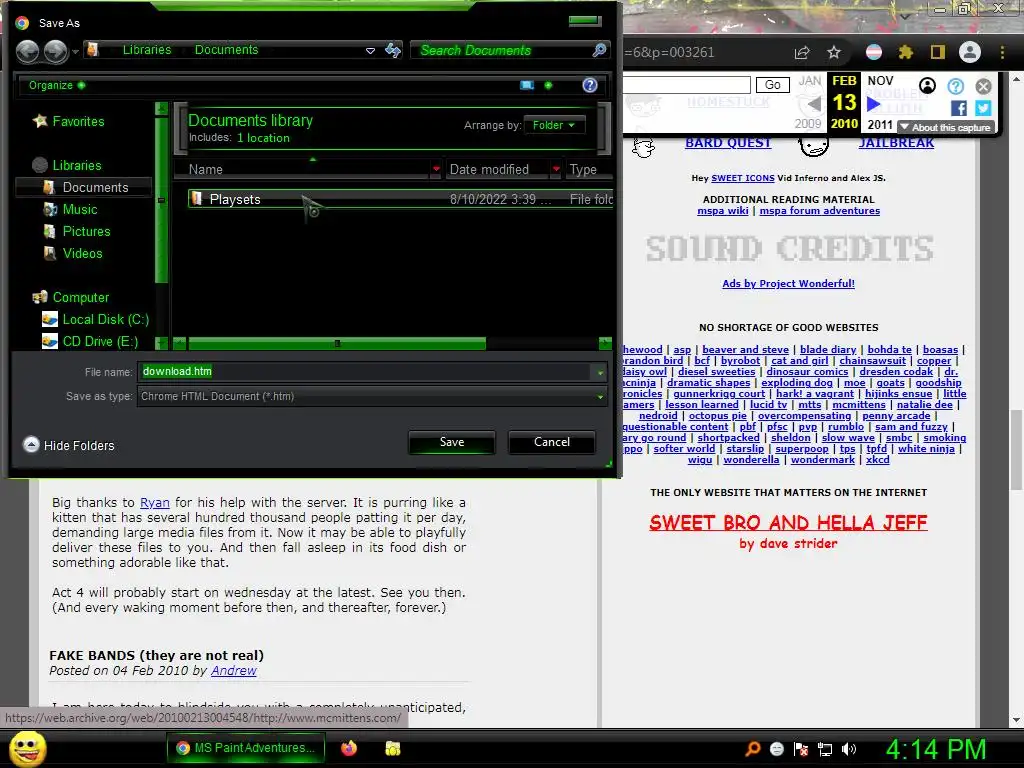1024x768 pixels.
Task: Open the File name history dropdown
Action: click(600, 372)
